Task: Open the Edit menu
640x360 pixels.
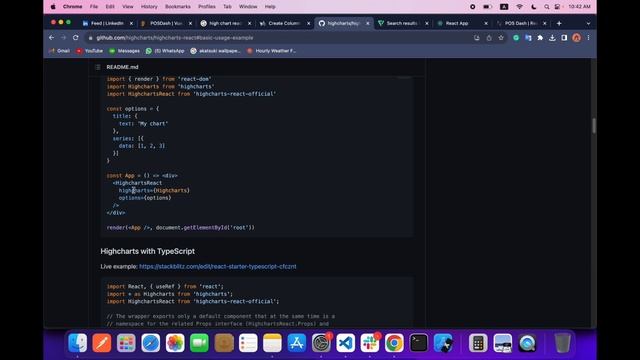Action: (x=110, y=7)
